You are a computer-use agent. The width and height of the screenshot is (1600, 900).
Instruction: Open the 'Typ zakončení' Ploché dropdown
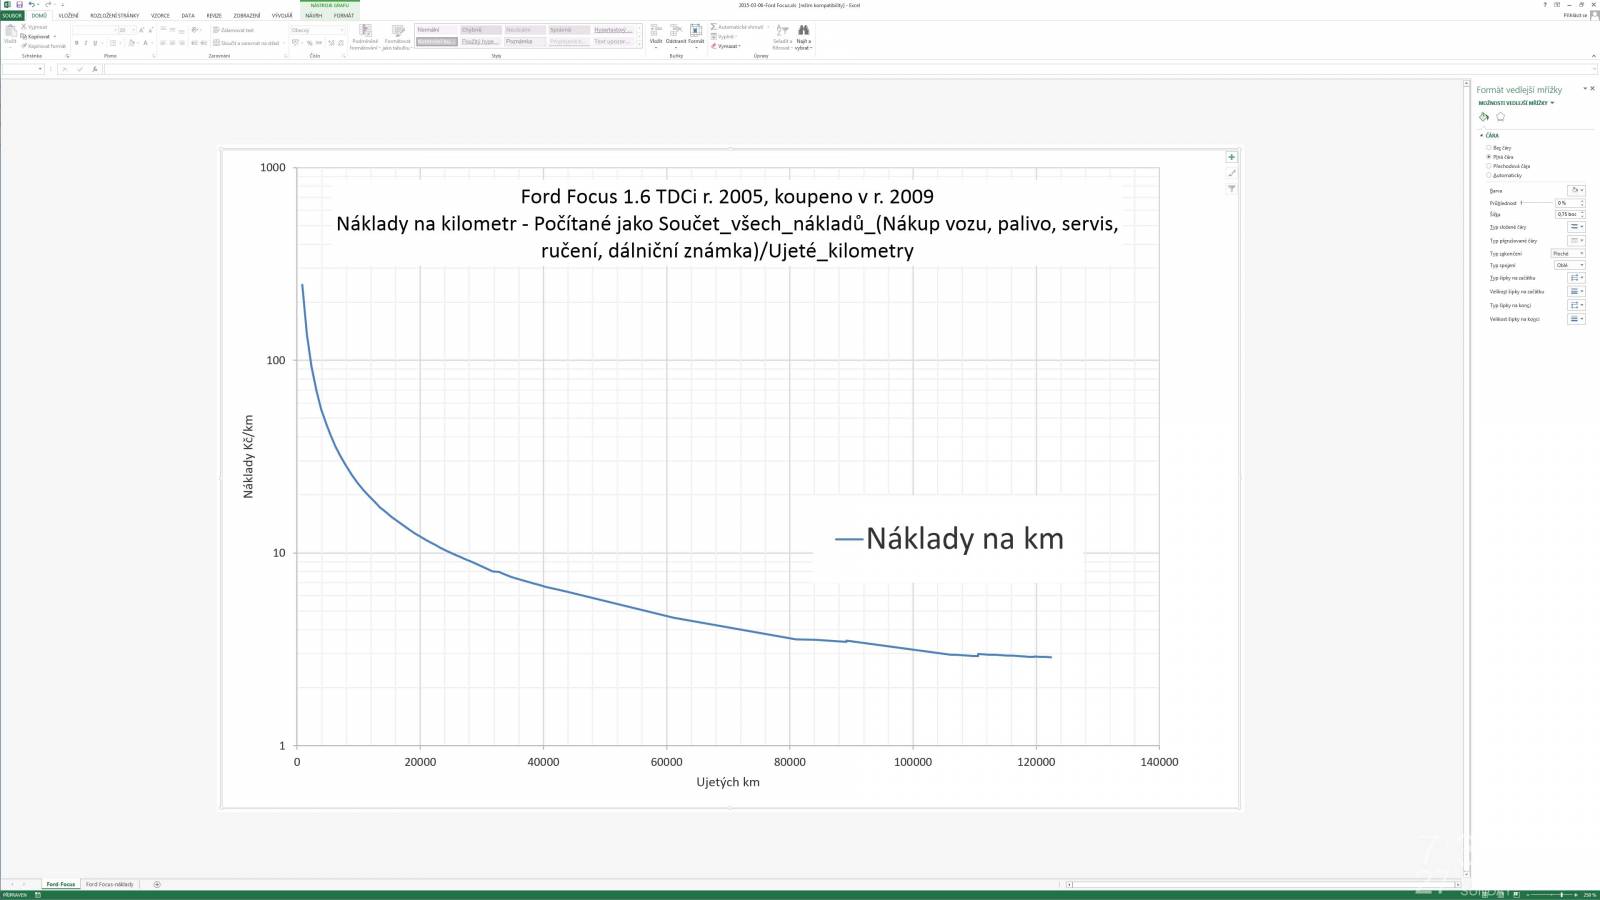pyautogui.click(x=1568, y=253)
